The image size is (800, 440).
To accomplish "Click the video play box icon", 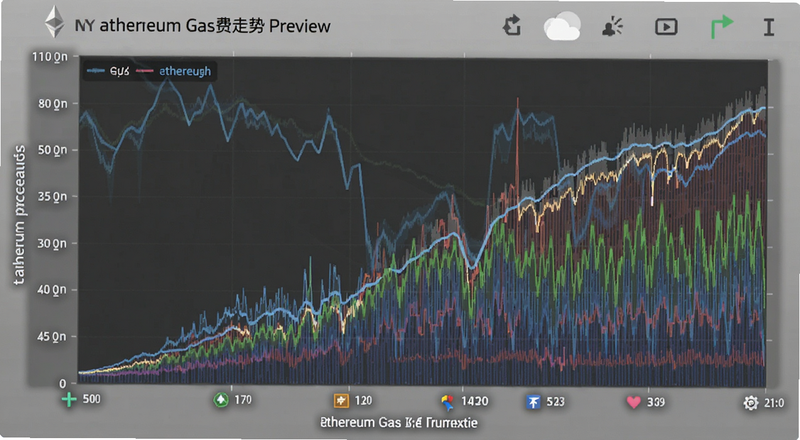I will pos(666,27).
